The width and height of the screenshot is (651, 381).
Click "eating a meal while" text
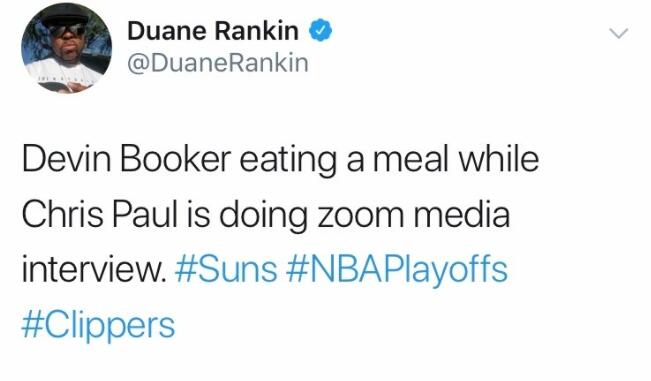pyautogui.click(x=389, y=160)
